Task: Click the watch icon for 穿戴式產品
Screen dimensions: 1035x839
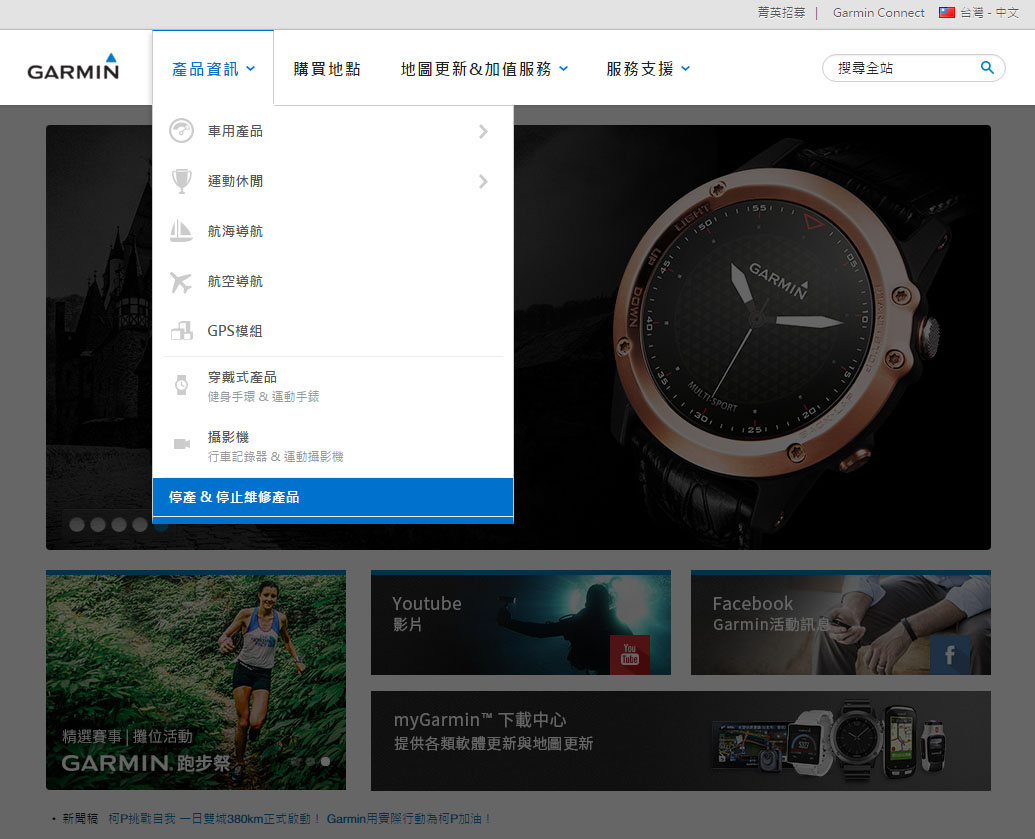Action: [181, 385]
